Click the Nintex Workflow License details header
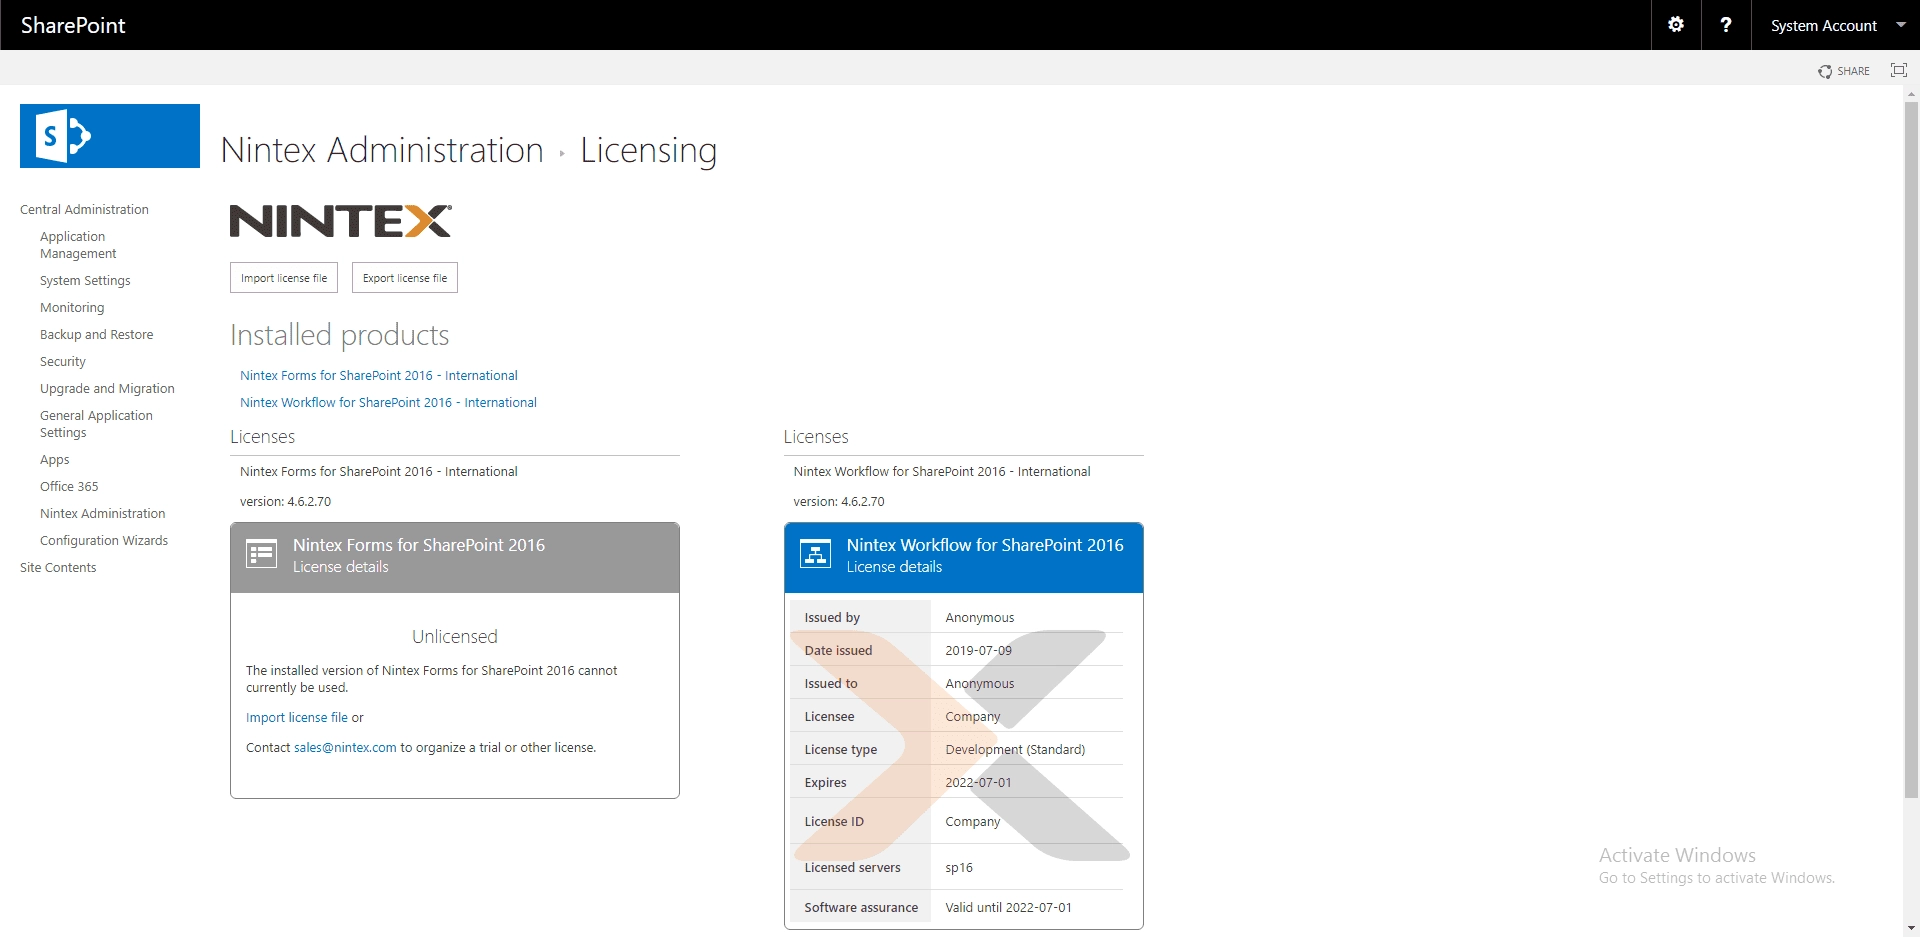1920x937 pixels. click(x=964, y=557)
